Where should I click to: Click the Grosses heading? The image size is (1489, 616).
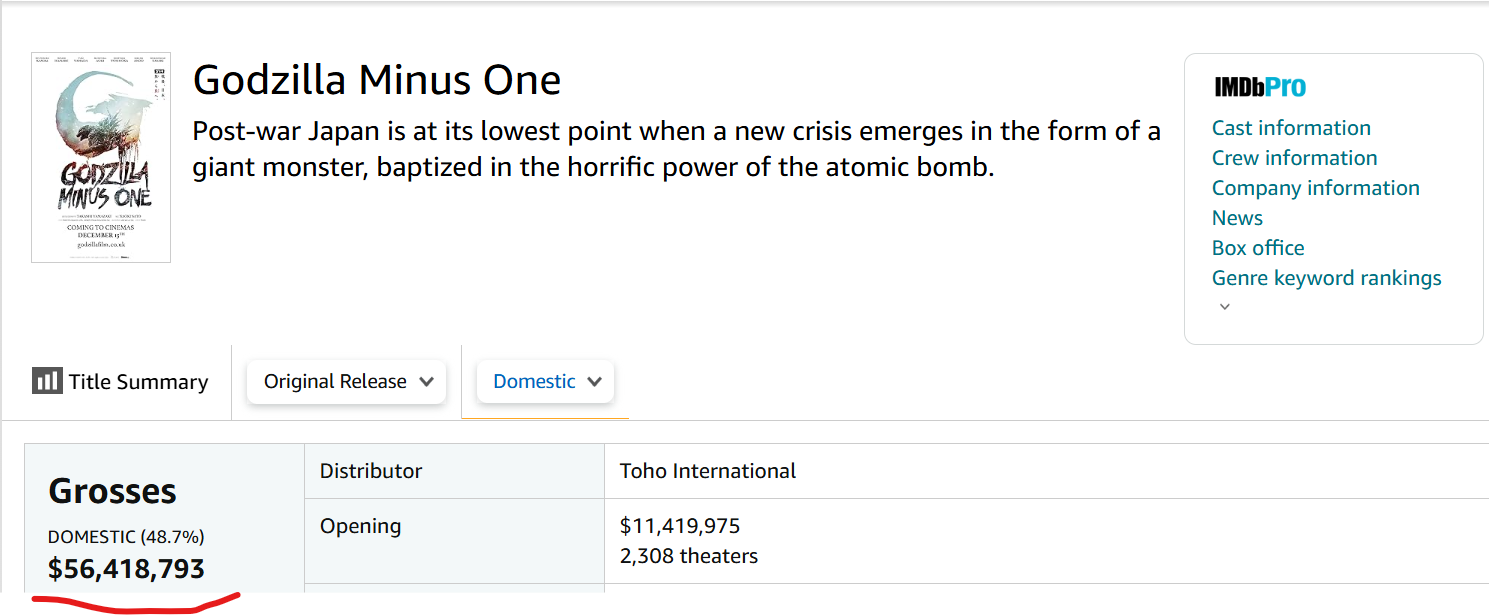click(112, 491)
